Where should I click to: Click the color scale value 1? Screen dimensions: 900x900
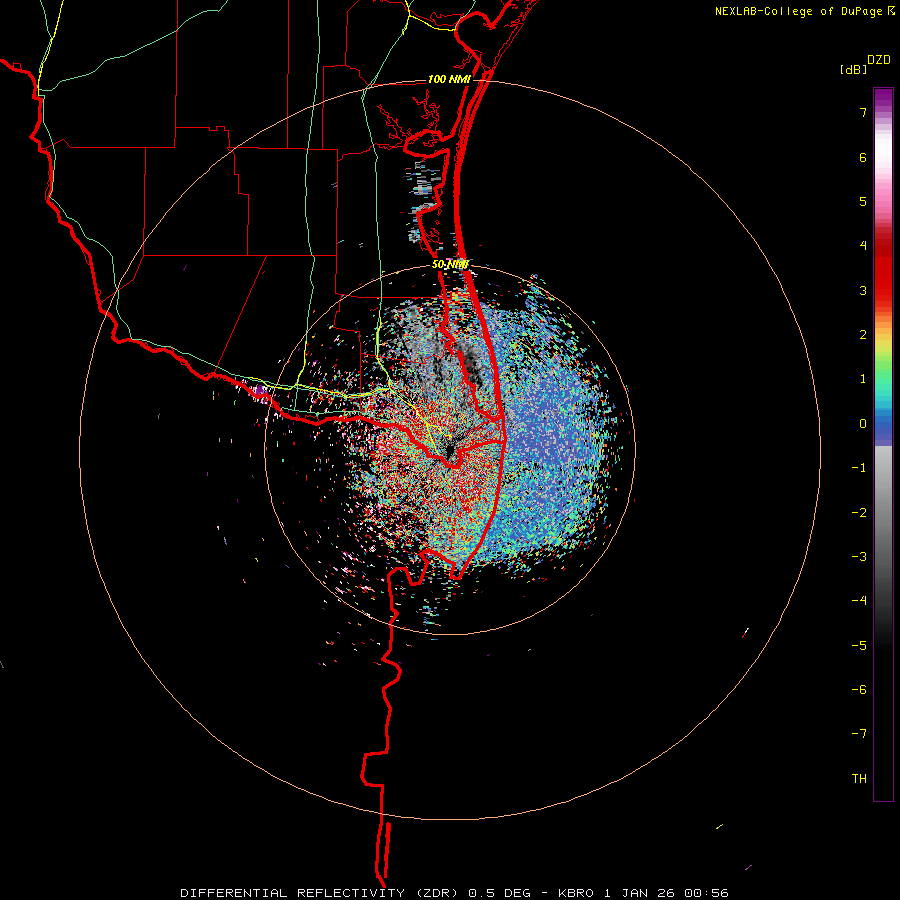pyautogui.click(x=863, y=379)
